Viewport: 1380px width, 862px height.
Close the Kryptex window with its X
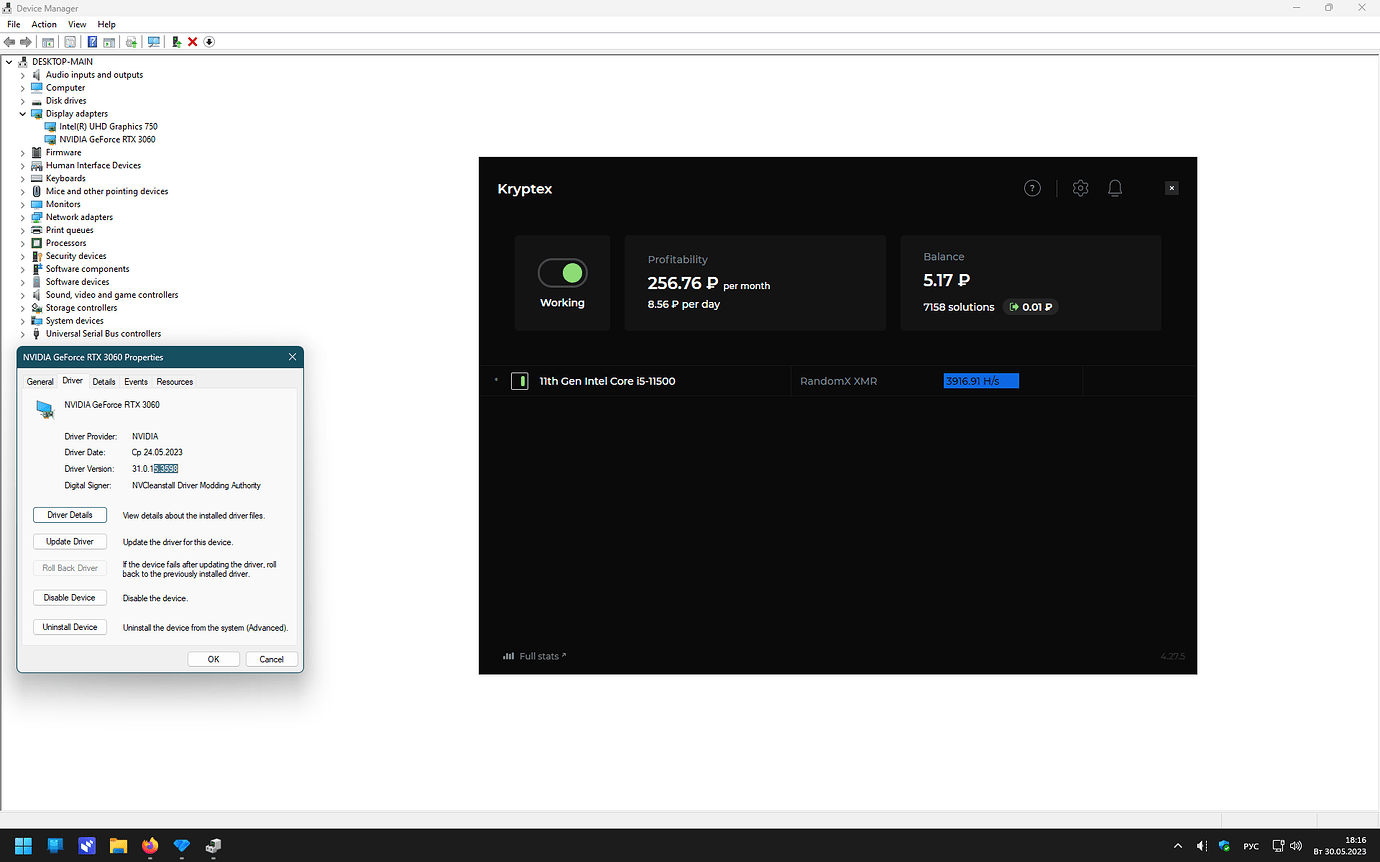(x=1172, y=188)
